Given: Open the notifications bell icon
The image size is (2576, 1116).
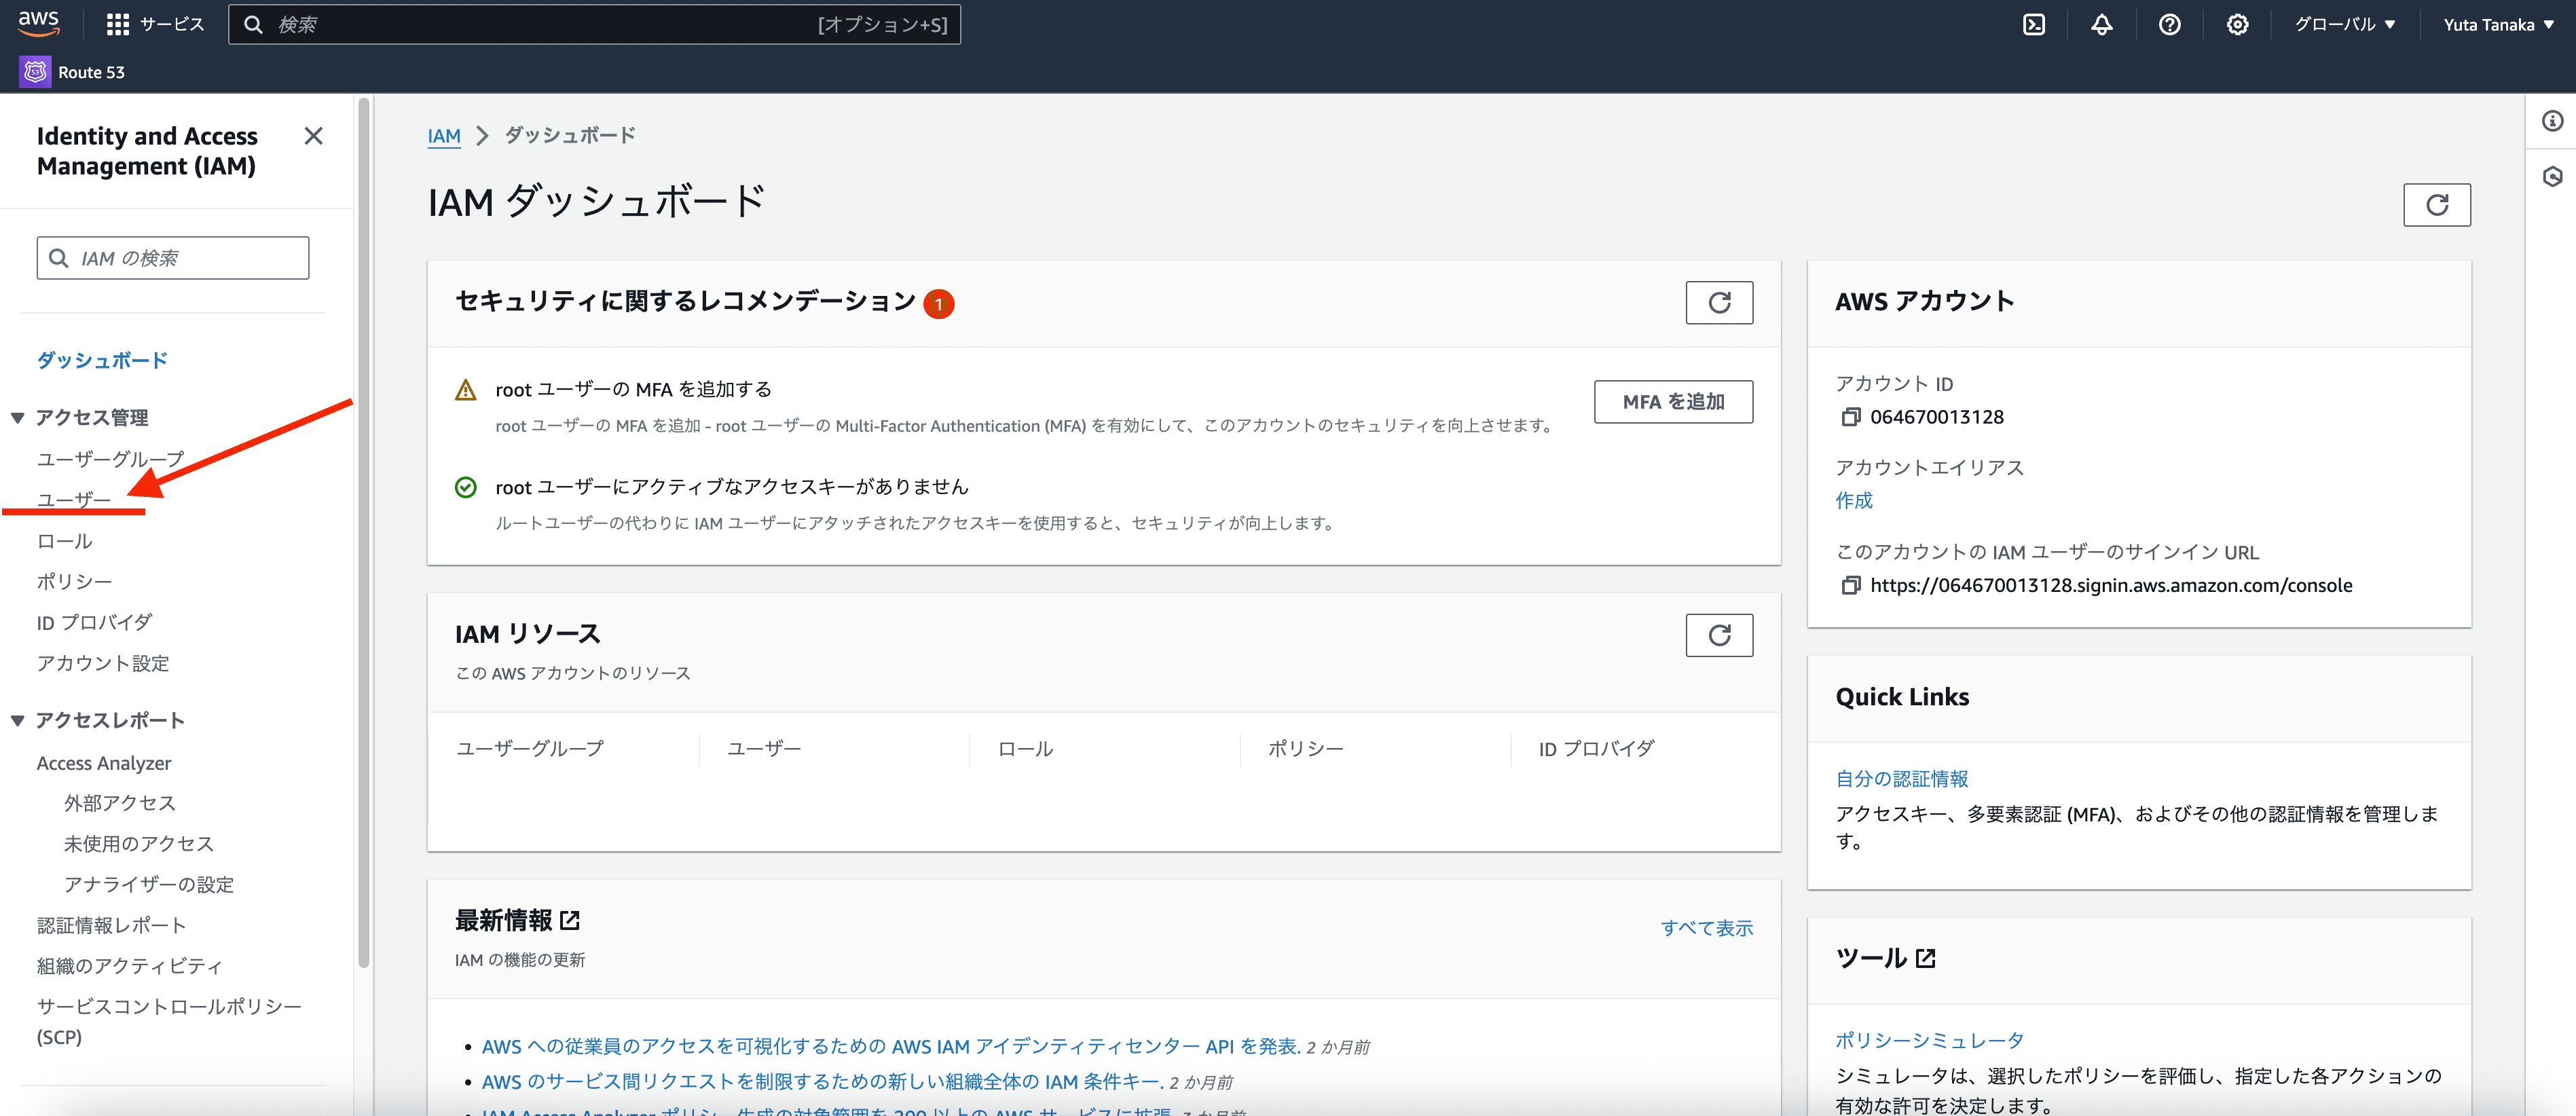Looking at the screenshot, I should [x=2101, y=24].
